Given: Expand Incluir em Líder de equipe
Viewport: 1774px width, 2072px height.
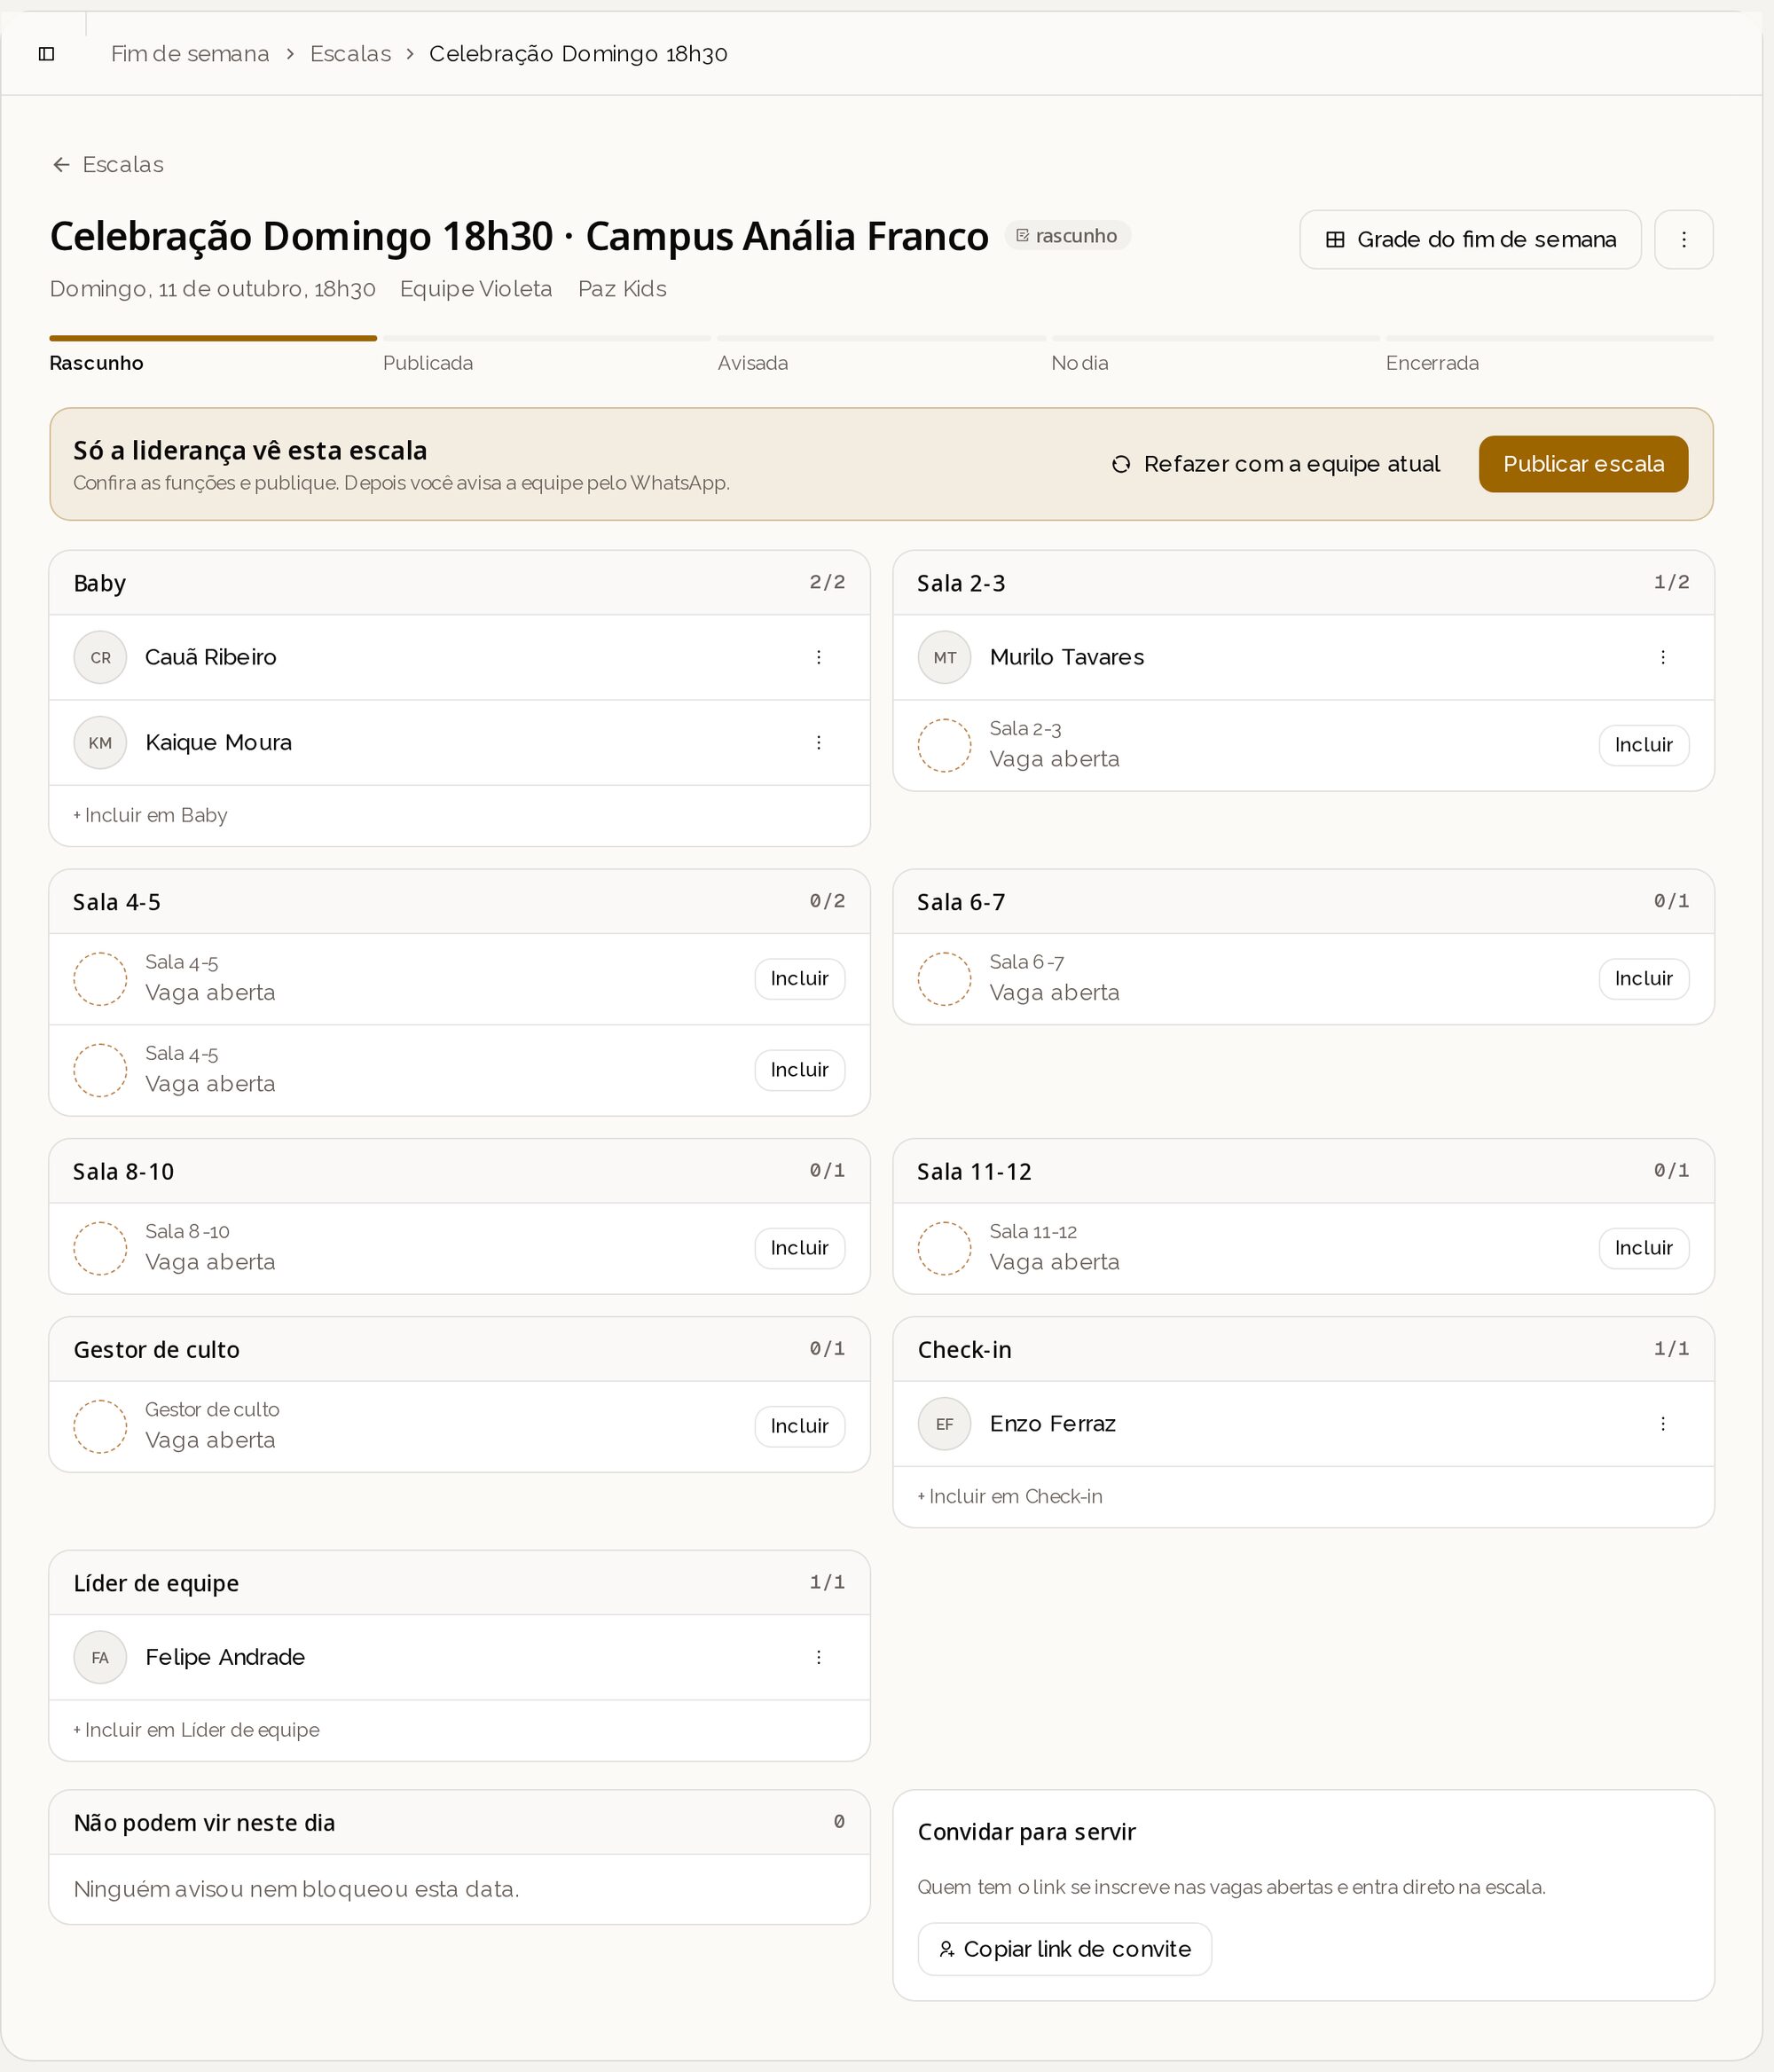Looking at the screenshot, I should (x=196, y=1730).
